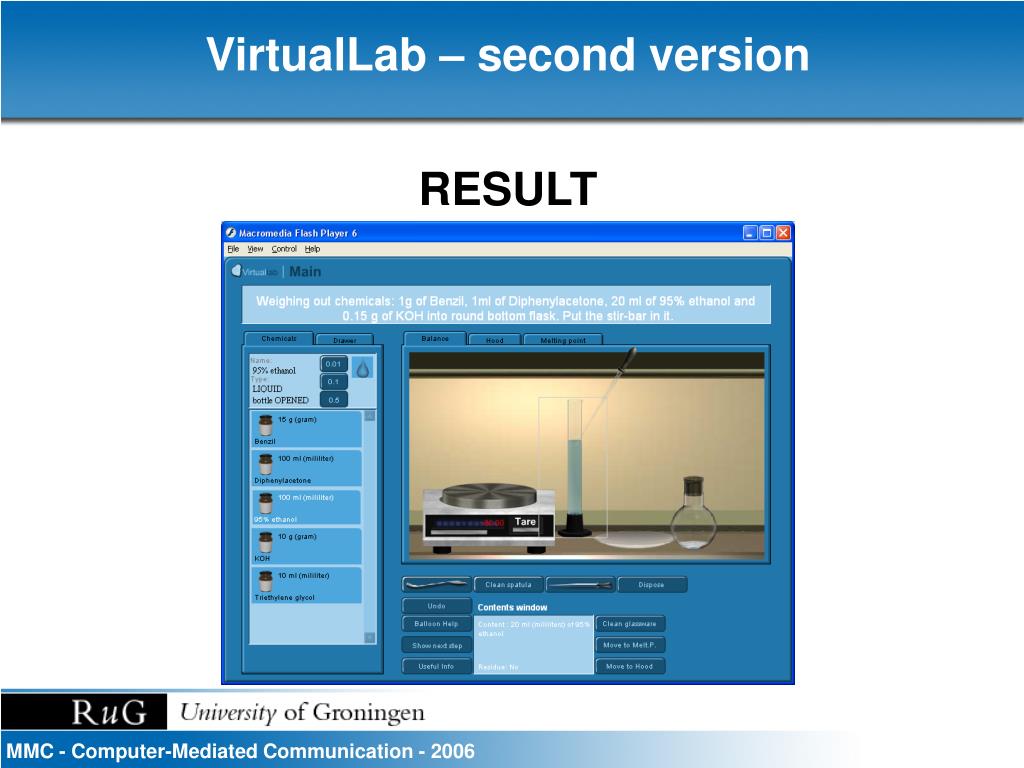This screenshot has width=1024, height=768.
Task: Switch to the Balance tab
Action: [x=435, y=338]
